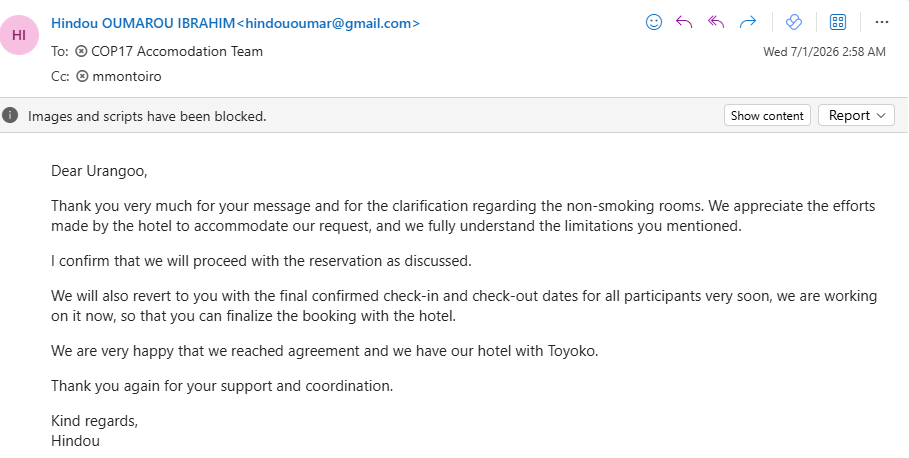
Task: Open the three-dot more actions menu
Action: (882, 22)
